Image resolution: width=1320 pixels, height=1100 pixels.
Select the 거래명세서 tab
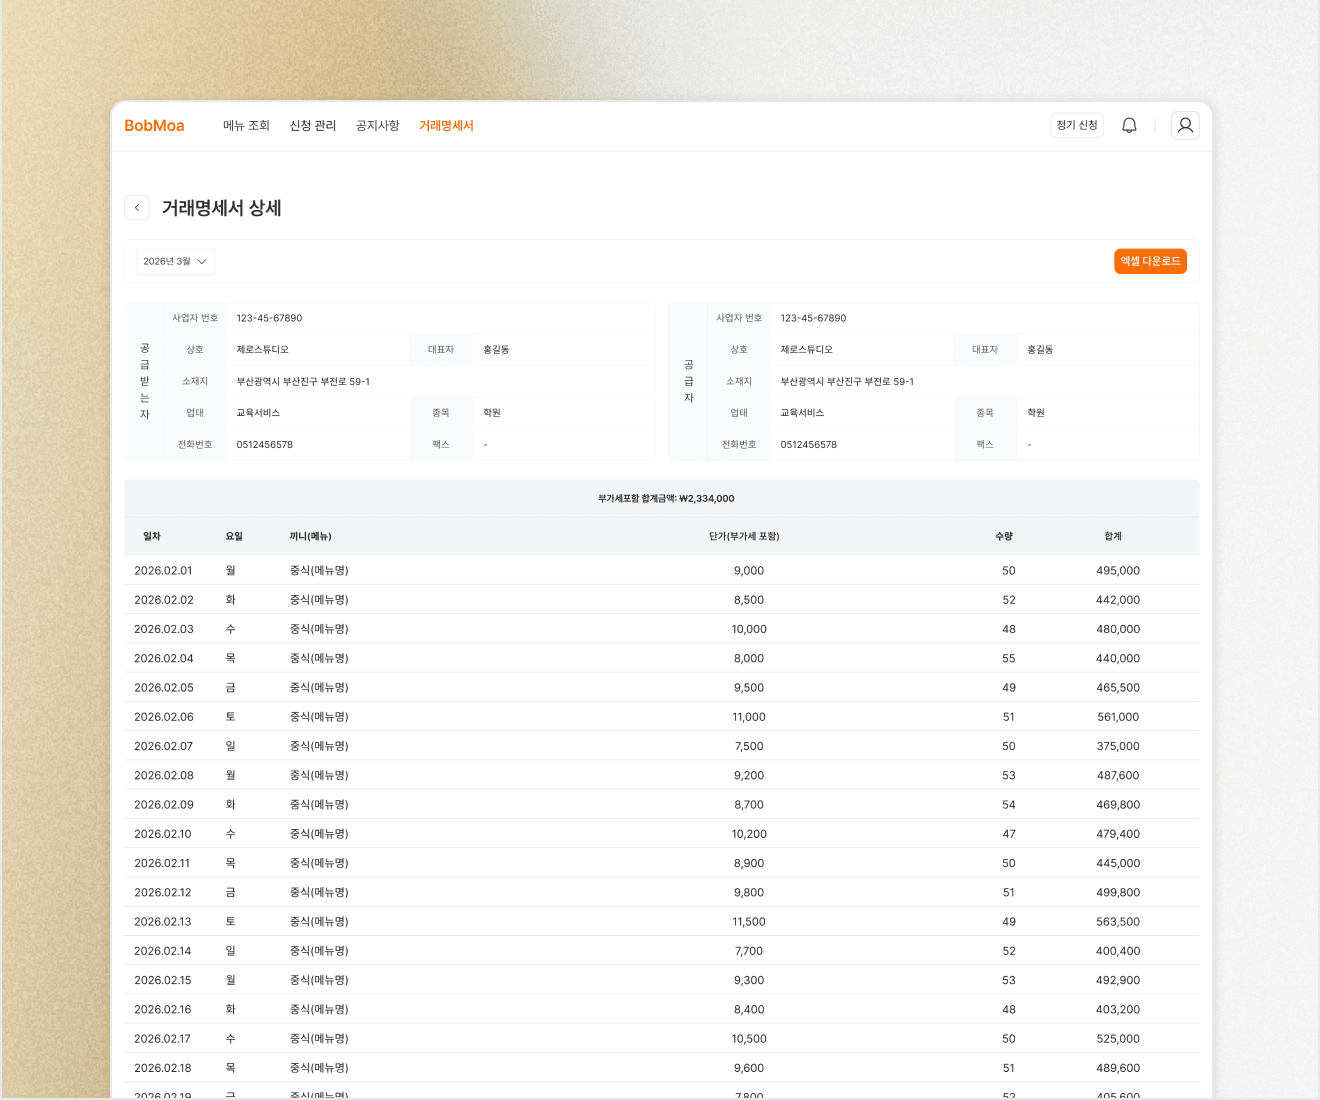point(446,126)
